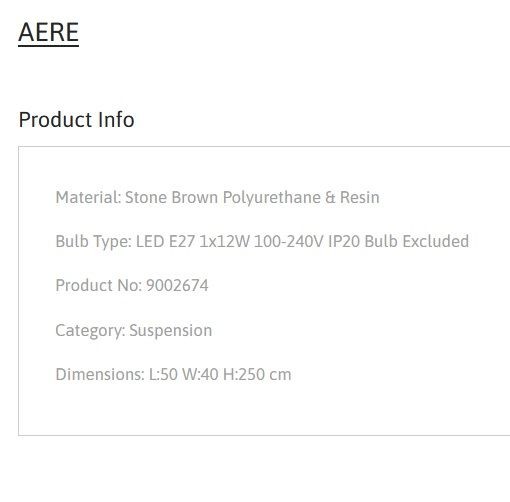Click the L:50 length value

[163, 374]
